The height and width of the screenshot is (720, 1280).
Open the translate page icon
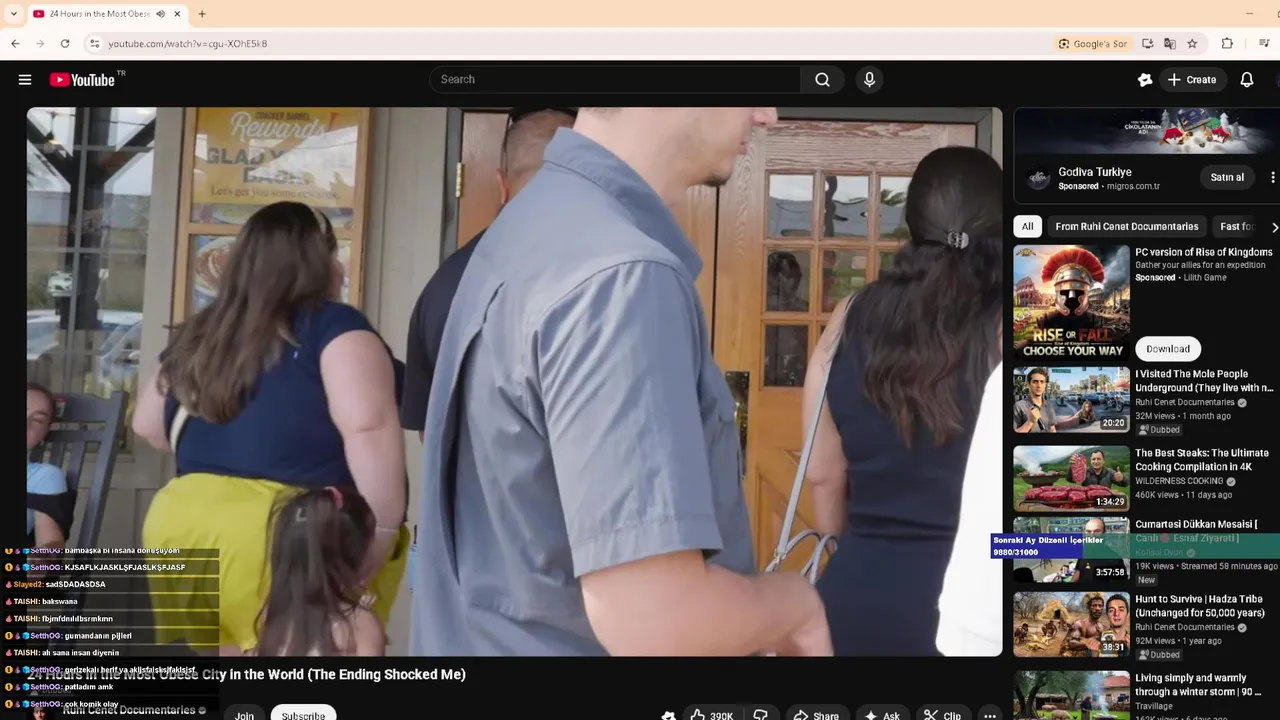click(1170, 43)
